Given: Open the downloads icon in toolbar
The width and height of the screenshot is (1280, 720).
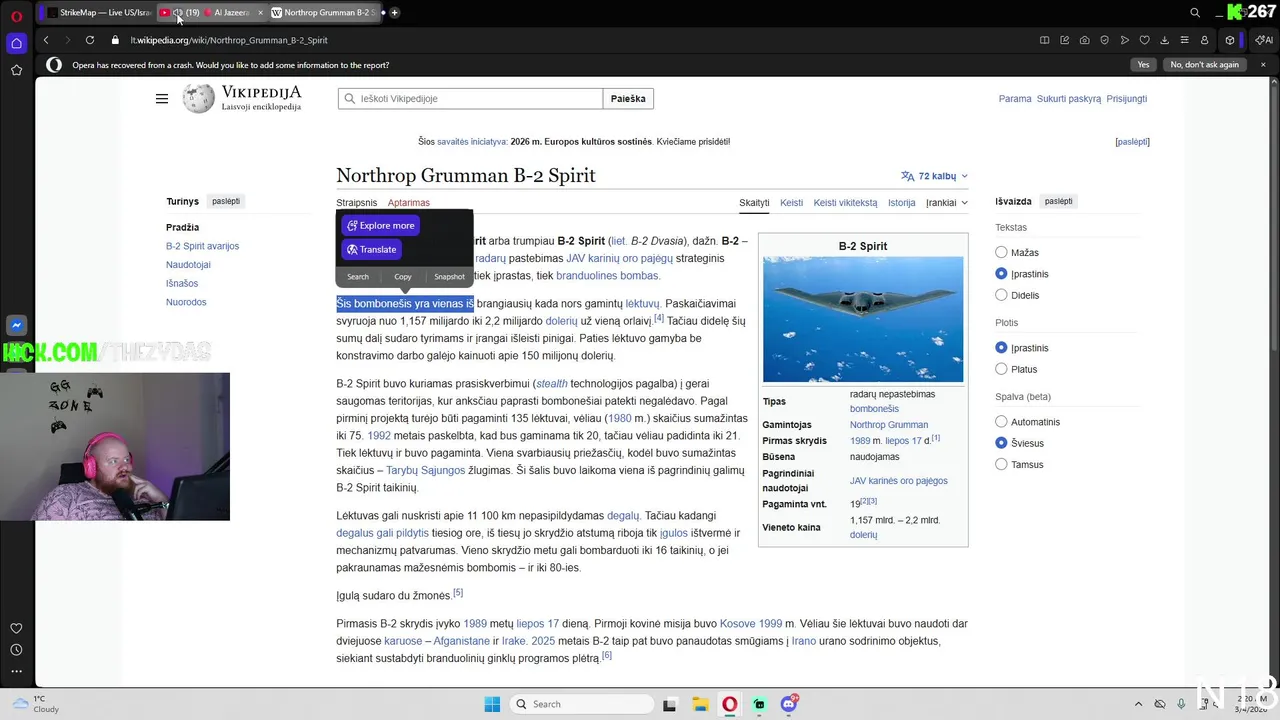Looking at the screenshot, I should tap(1165, 40).
